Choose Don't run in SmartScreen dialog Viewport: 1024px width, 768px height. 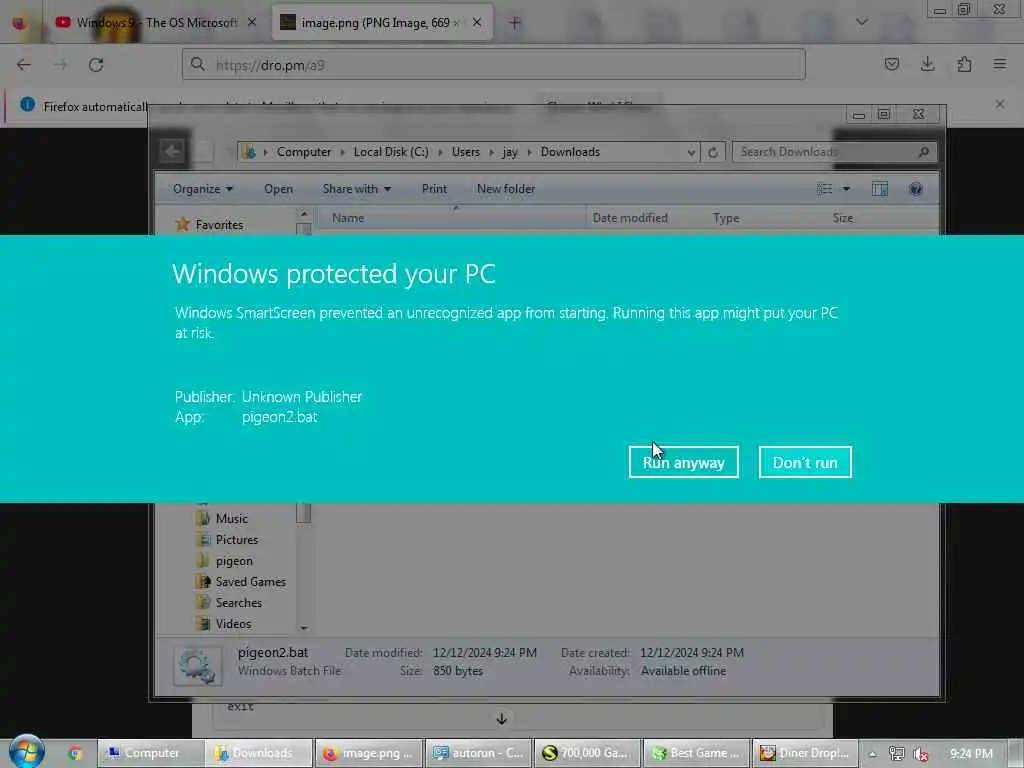coord(805,462)
